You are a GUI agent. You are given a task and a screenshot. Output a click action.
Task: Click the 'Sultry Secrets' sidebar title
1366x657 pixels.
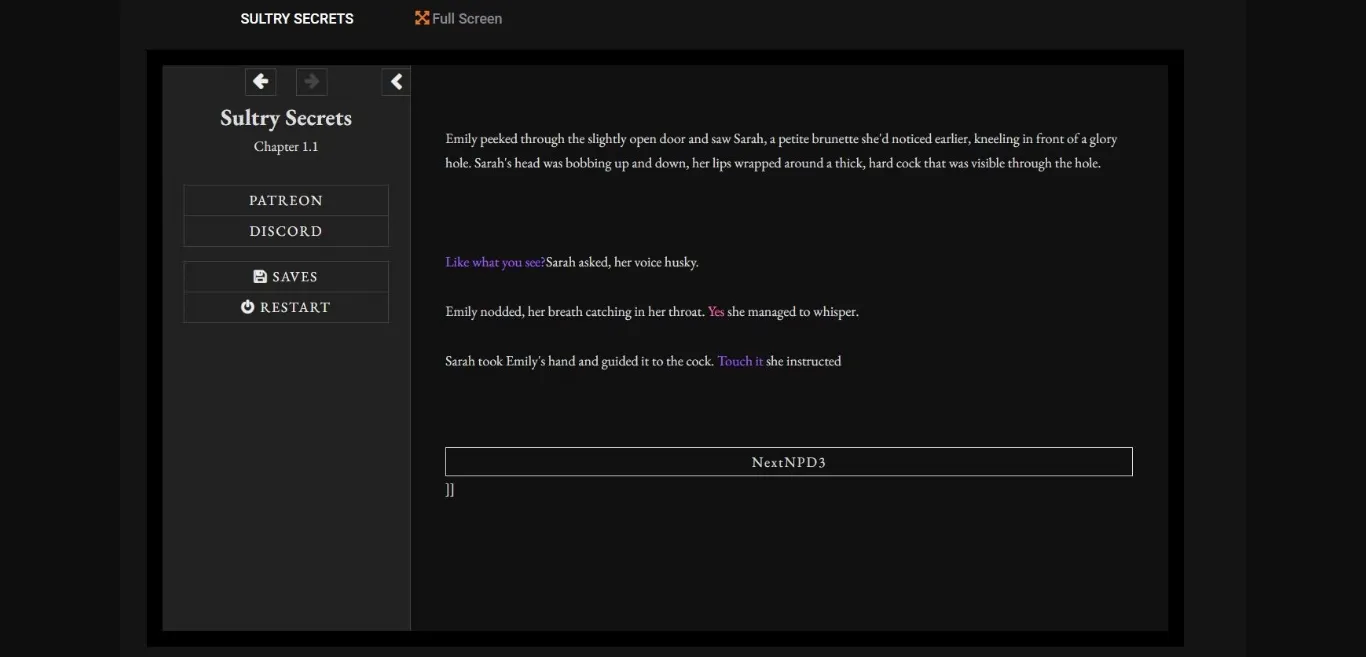coord(285,117)
